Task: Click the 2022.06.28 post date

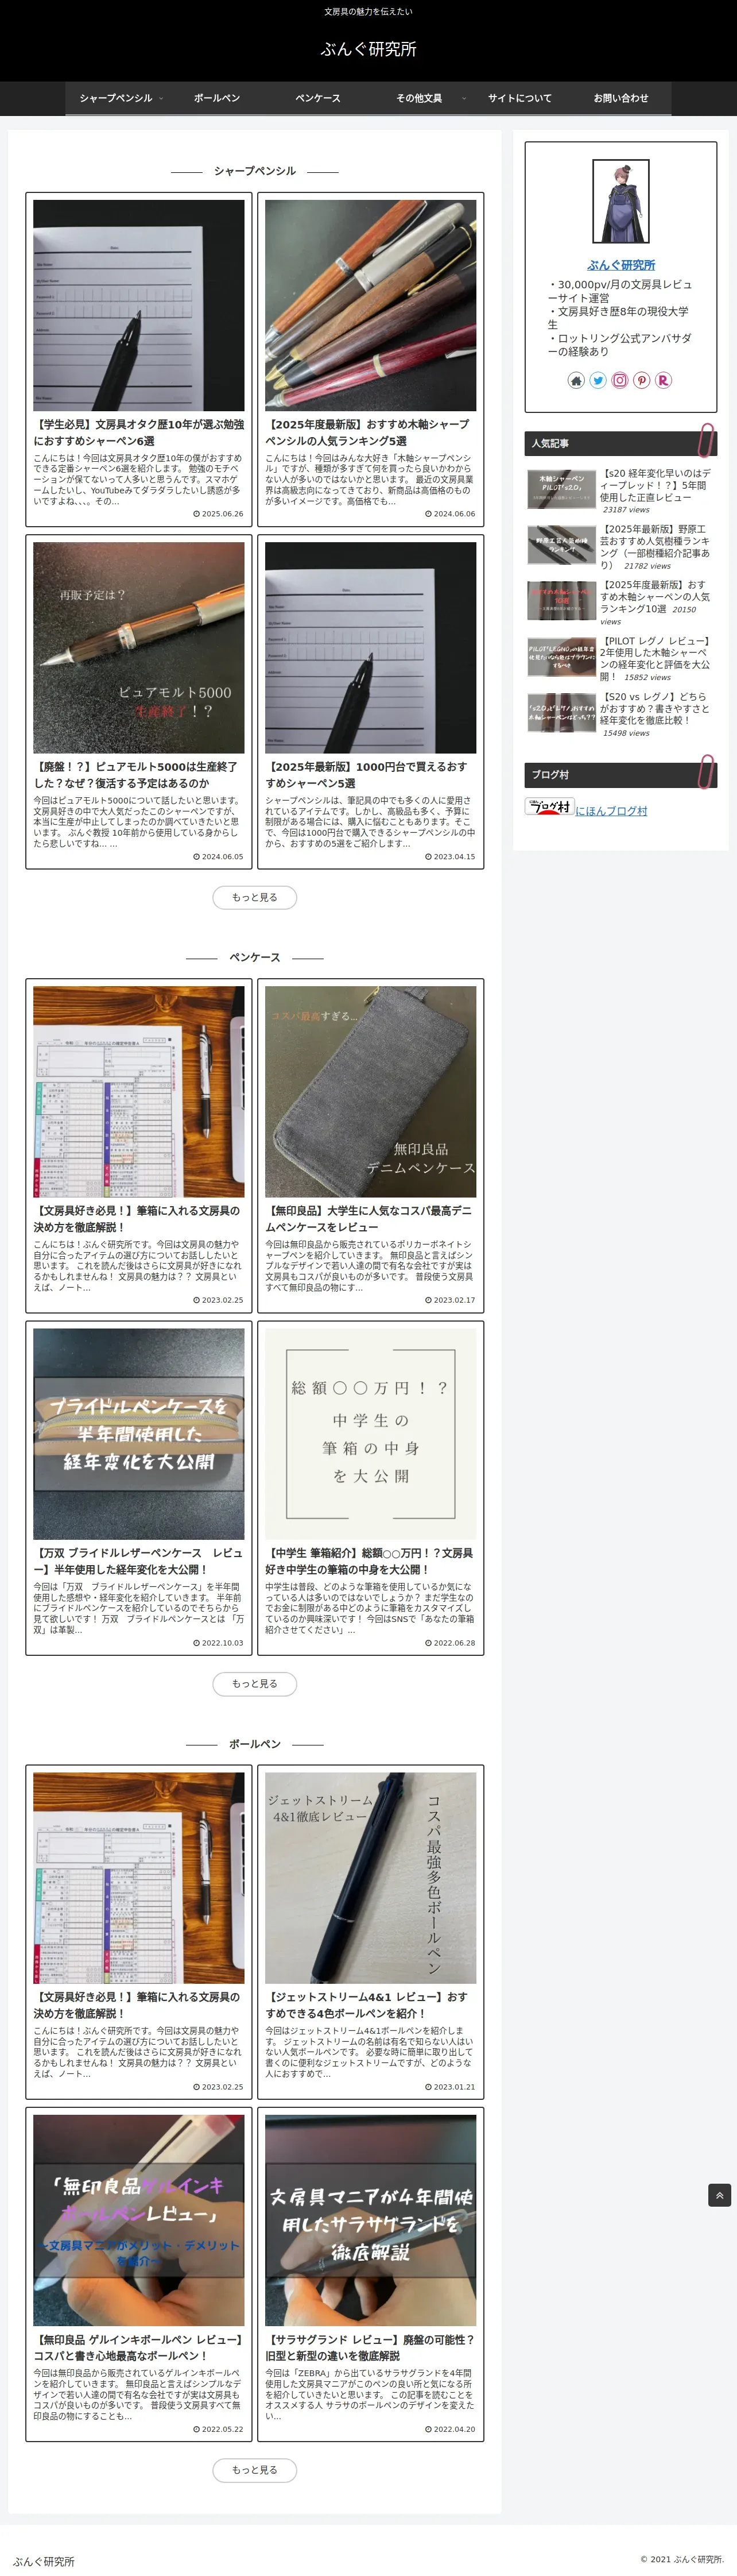Action: pyautogui.click(x=450, y=1643)
